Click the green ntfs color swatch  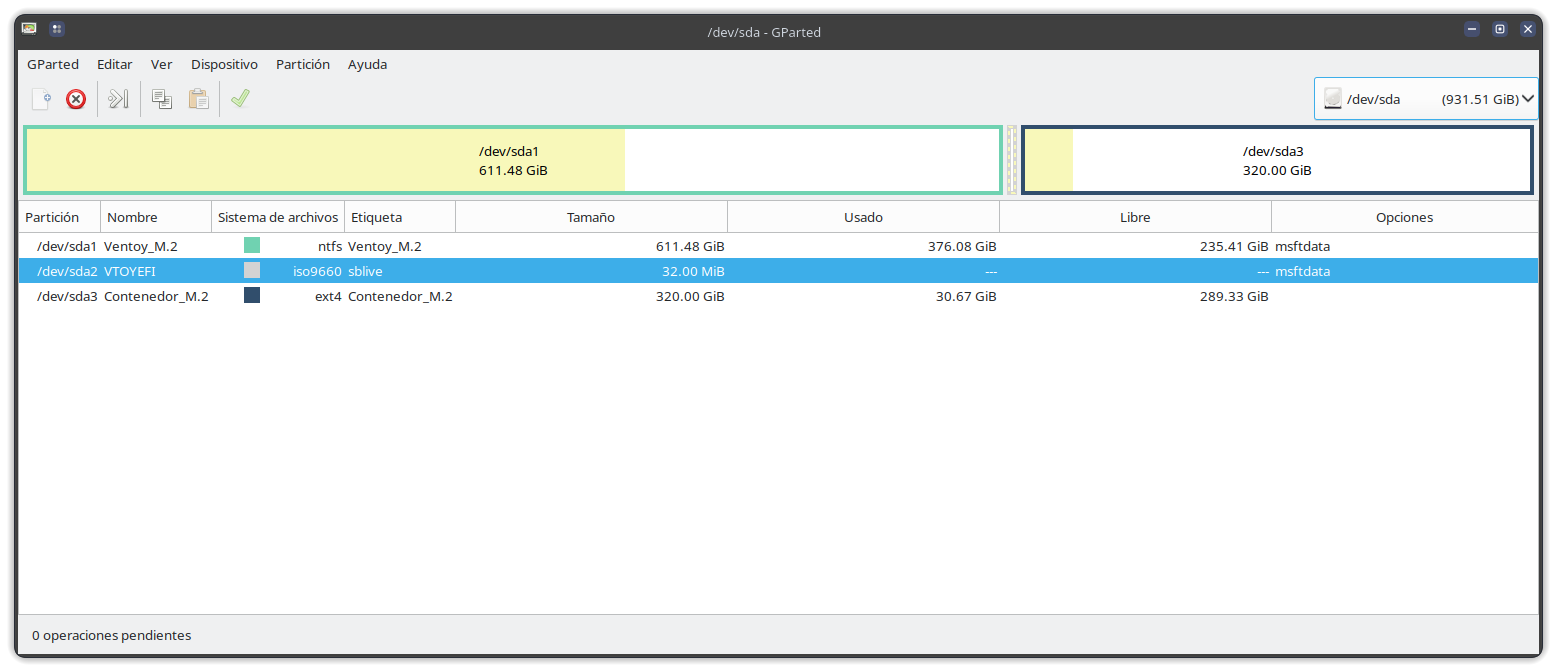click(252, 245)
